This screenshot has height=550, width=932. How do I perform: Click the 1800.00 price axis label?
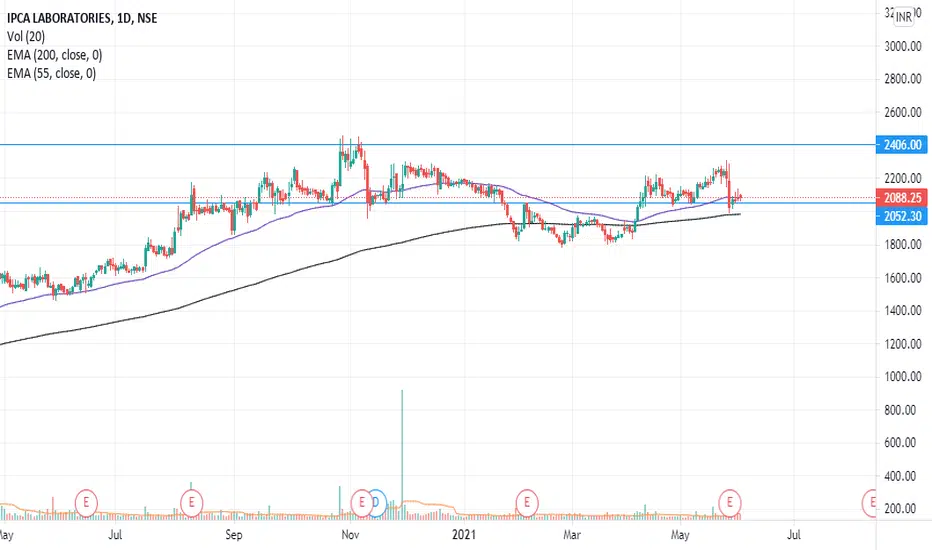pos(902,244)
